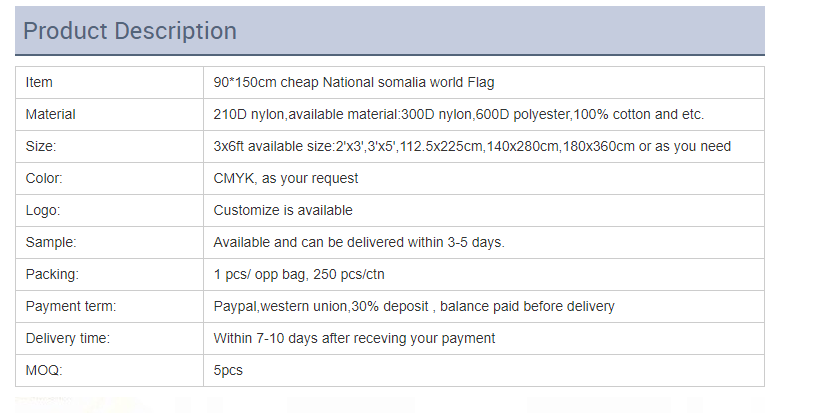Click the Item row label

click(x=39, y=82)
